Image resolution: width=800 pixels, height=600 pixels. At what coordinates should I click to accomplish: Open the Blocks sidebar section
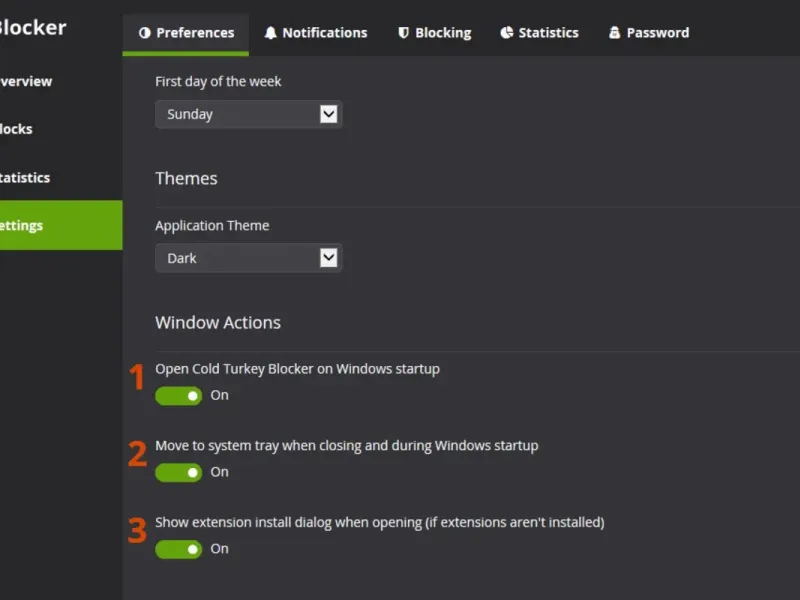tap(17, 129)
